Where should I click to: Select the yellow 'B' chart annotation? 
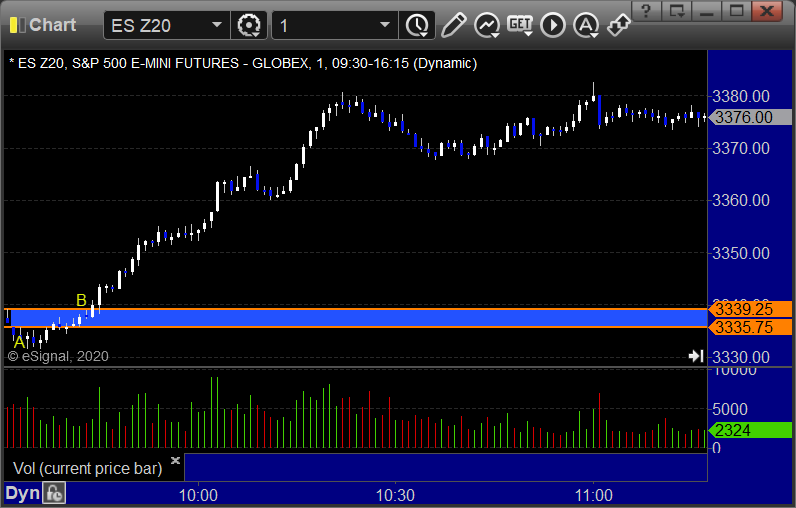81,300
